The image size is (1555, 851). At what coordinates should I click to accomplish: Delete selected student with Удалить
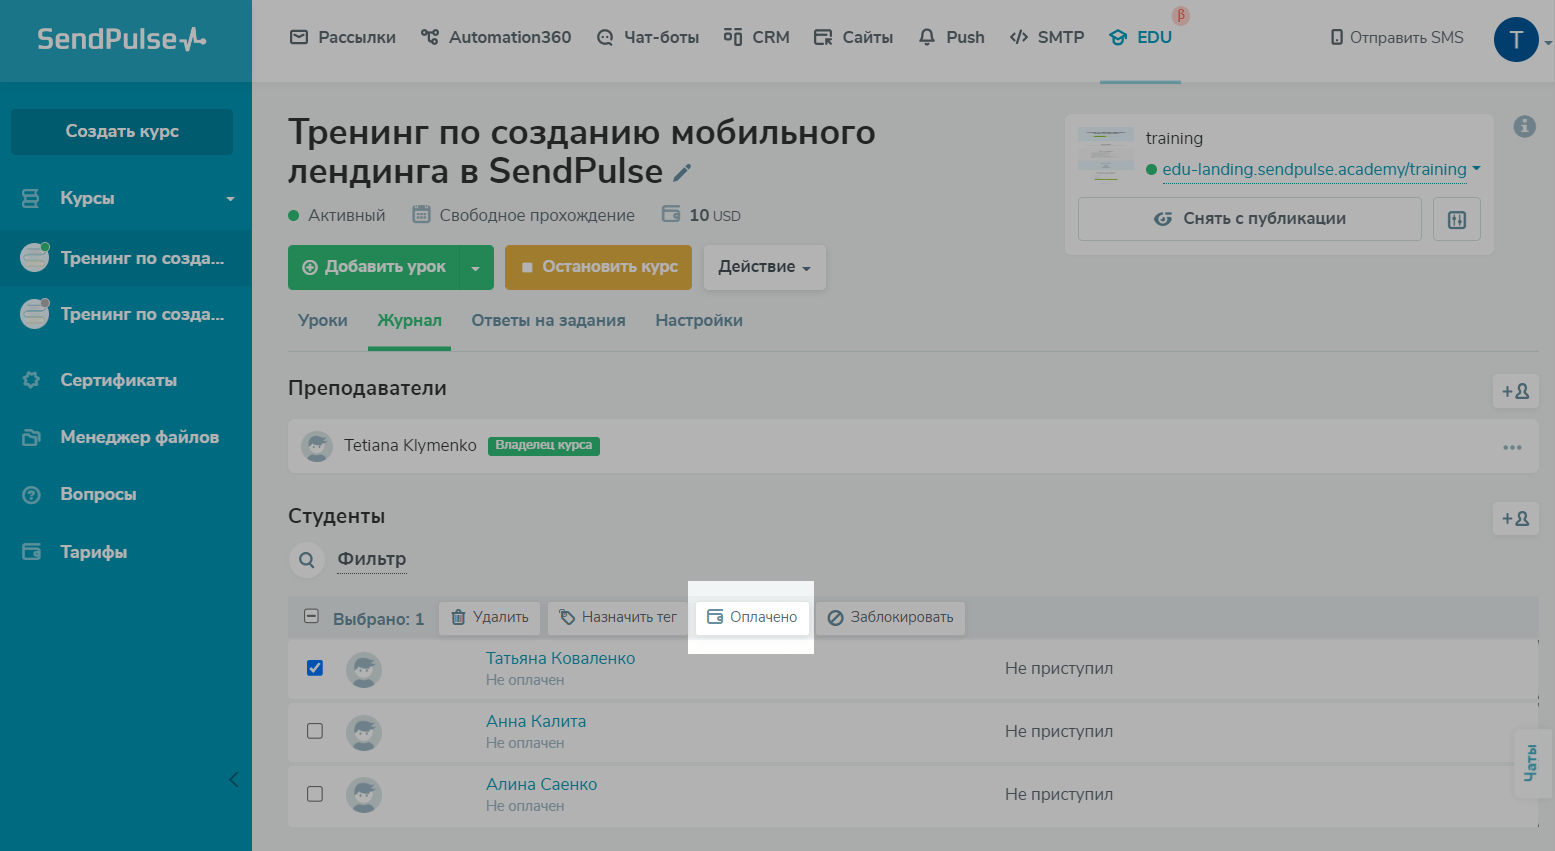coord(490,618)
